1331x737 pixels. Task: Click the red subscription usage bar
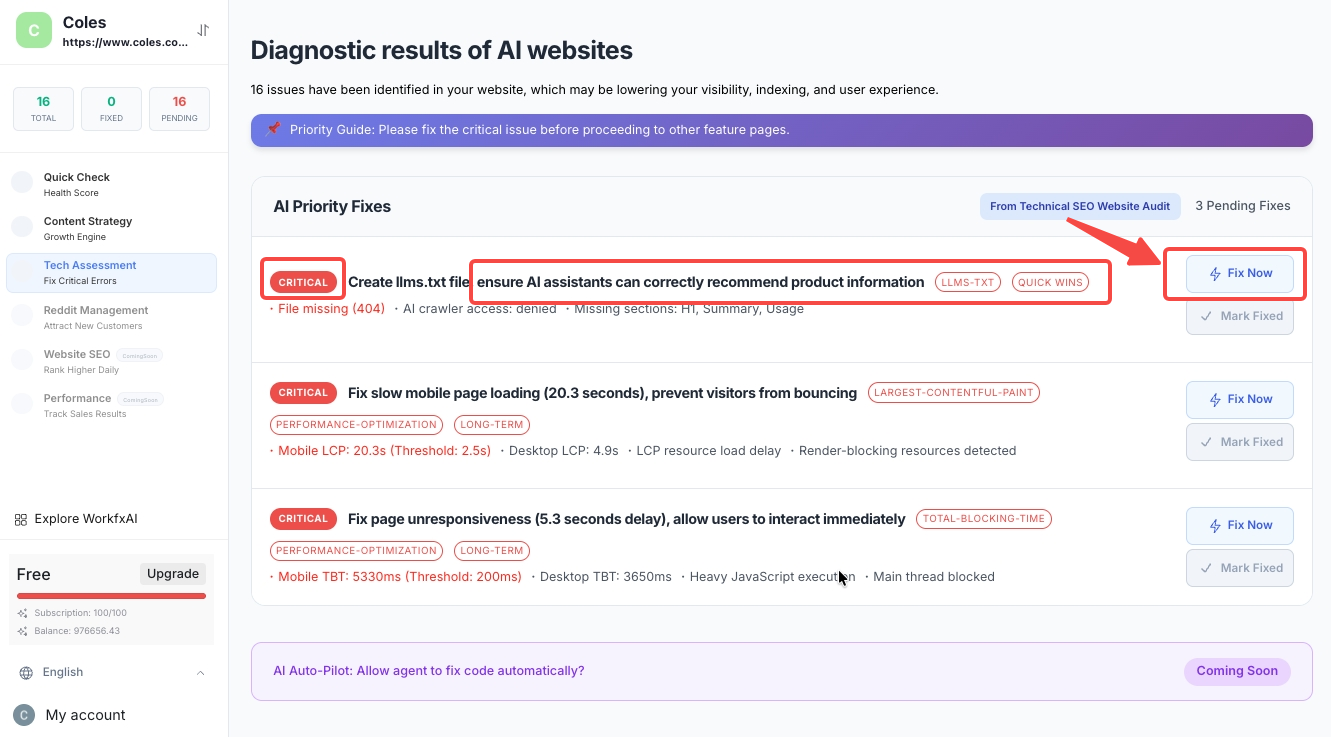point(111,596)
